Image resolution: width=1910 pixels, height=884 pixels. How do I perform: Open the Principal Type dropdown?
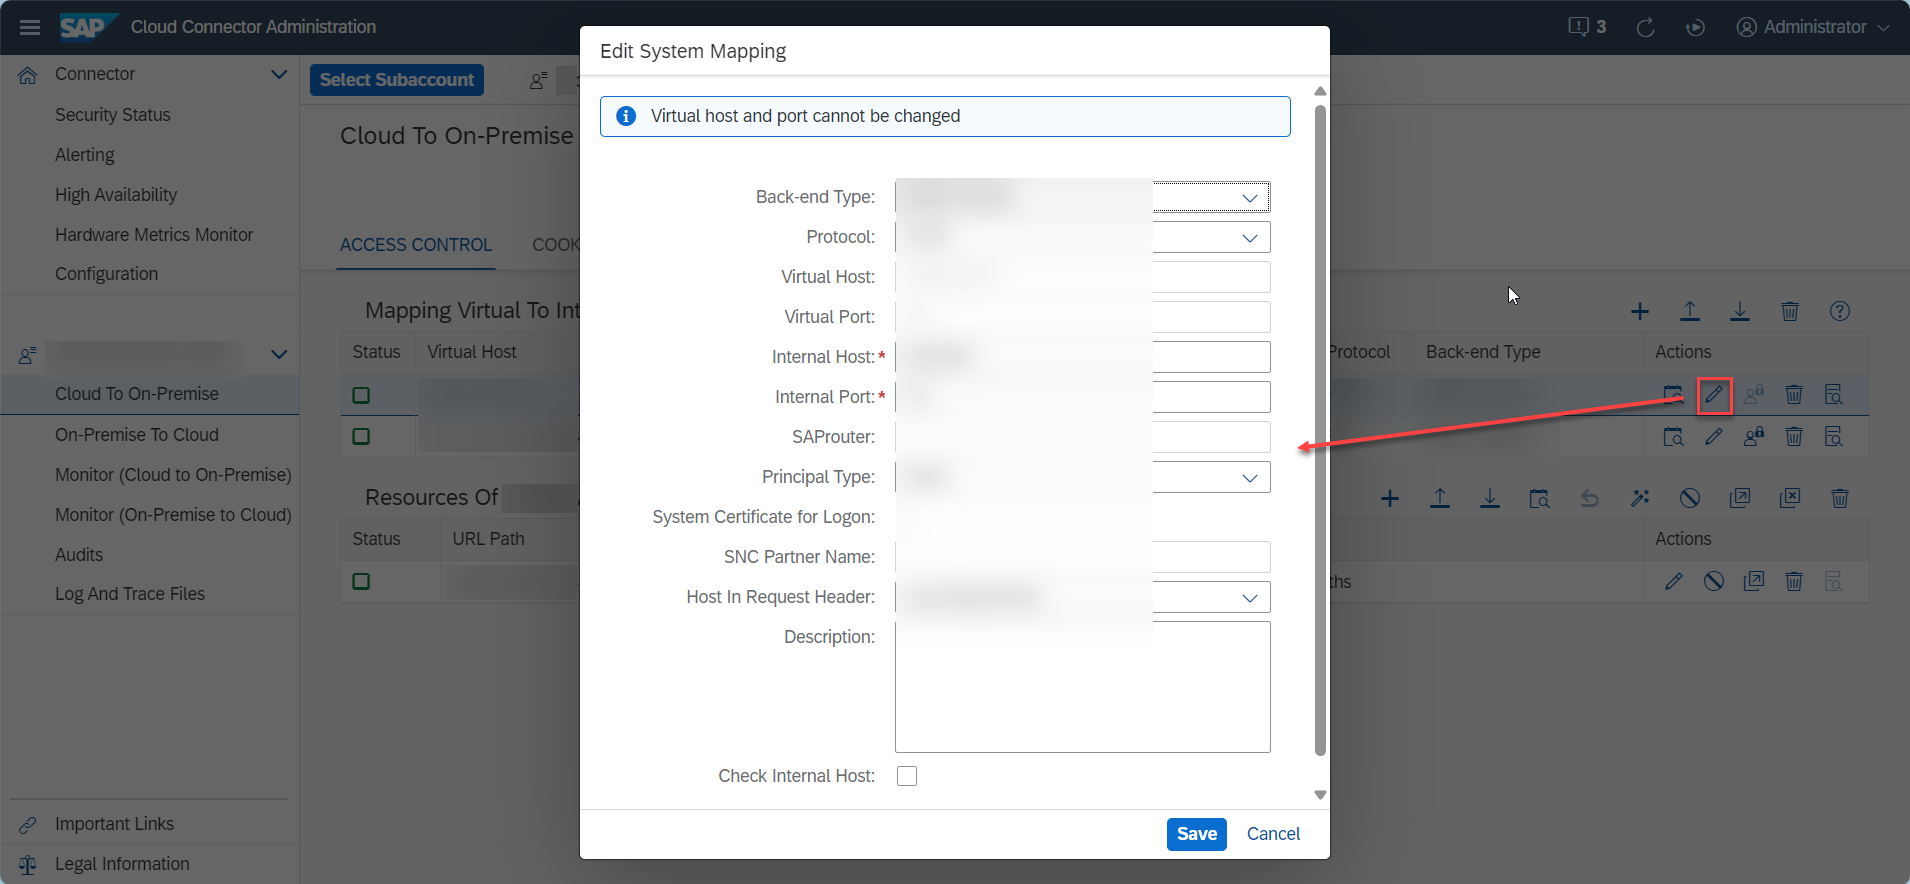[1250, 477]
